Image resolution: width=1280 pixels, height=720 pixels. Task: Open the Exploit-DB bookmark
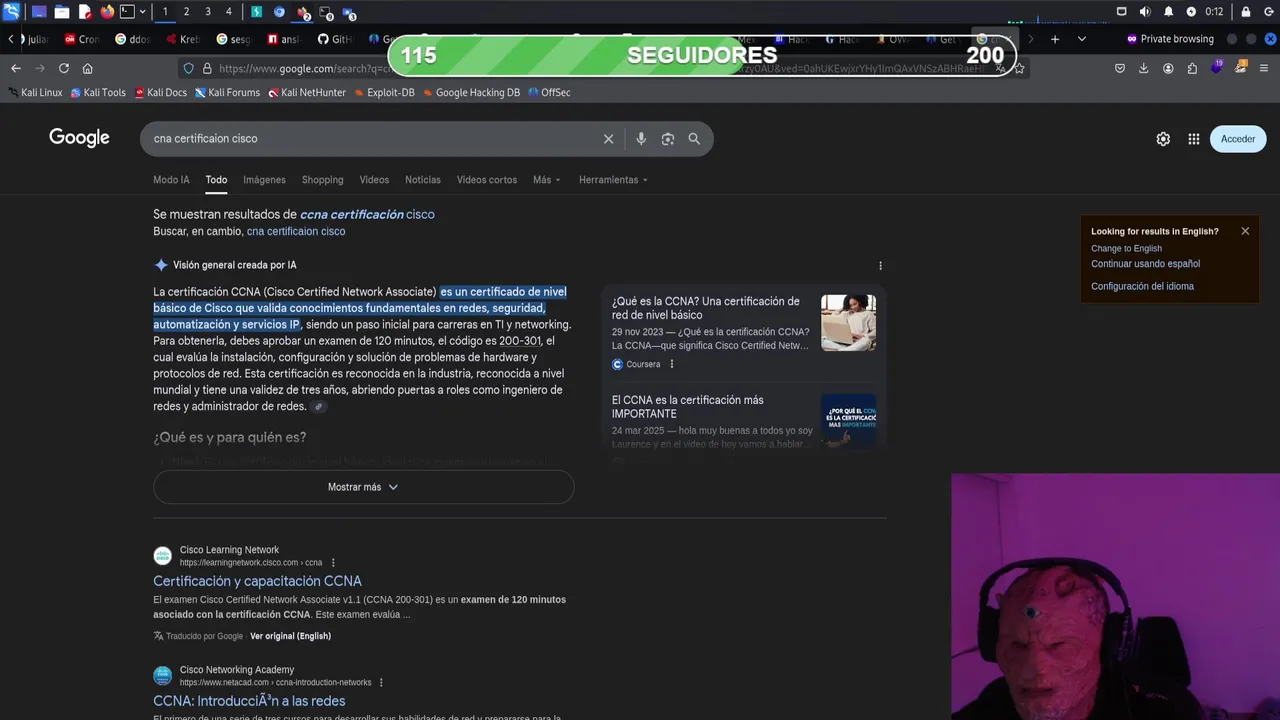click(384, 92)
